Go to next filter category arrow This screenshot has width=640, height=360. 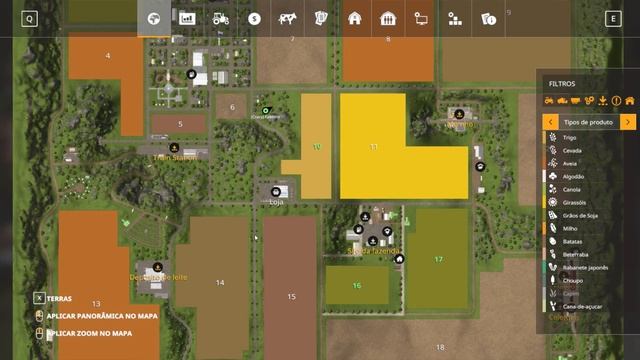[x=628, y=122]
